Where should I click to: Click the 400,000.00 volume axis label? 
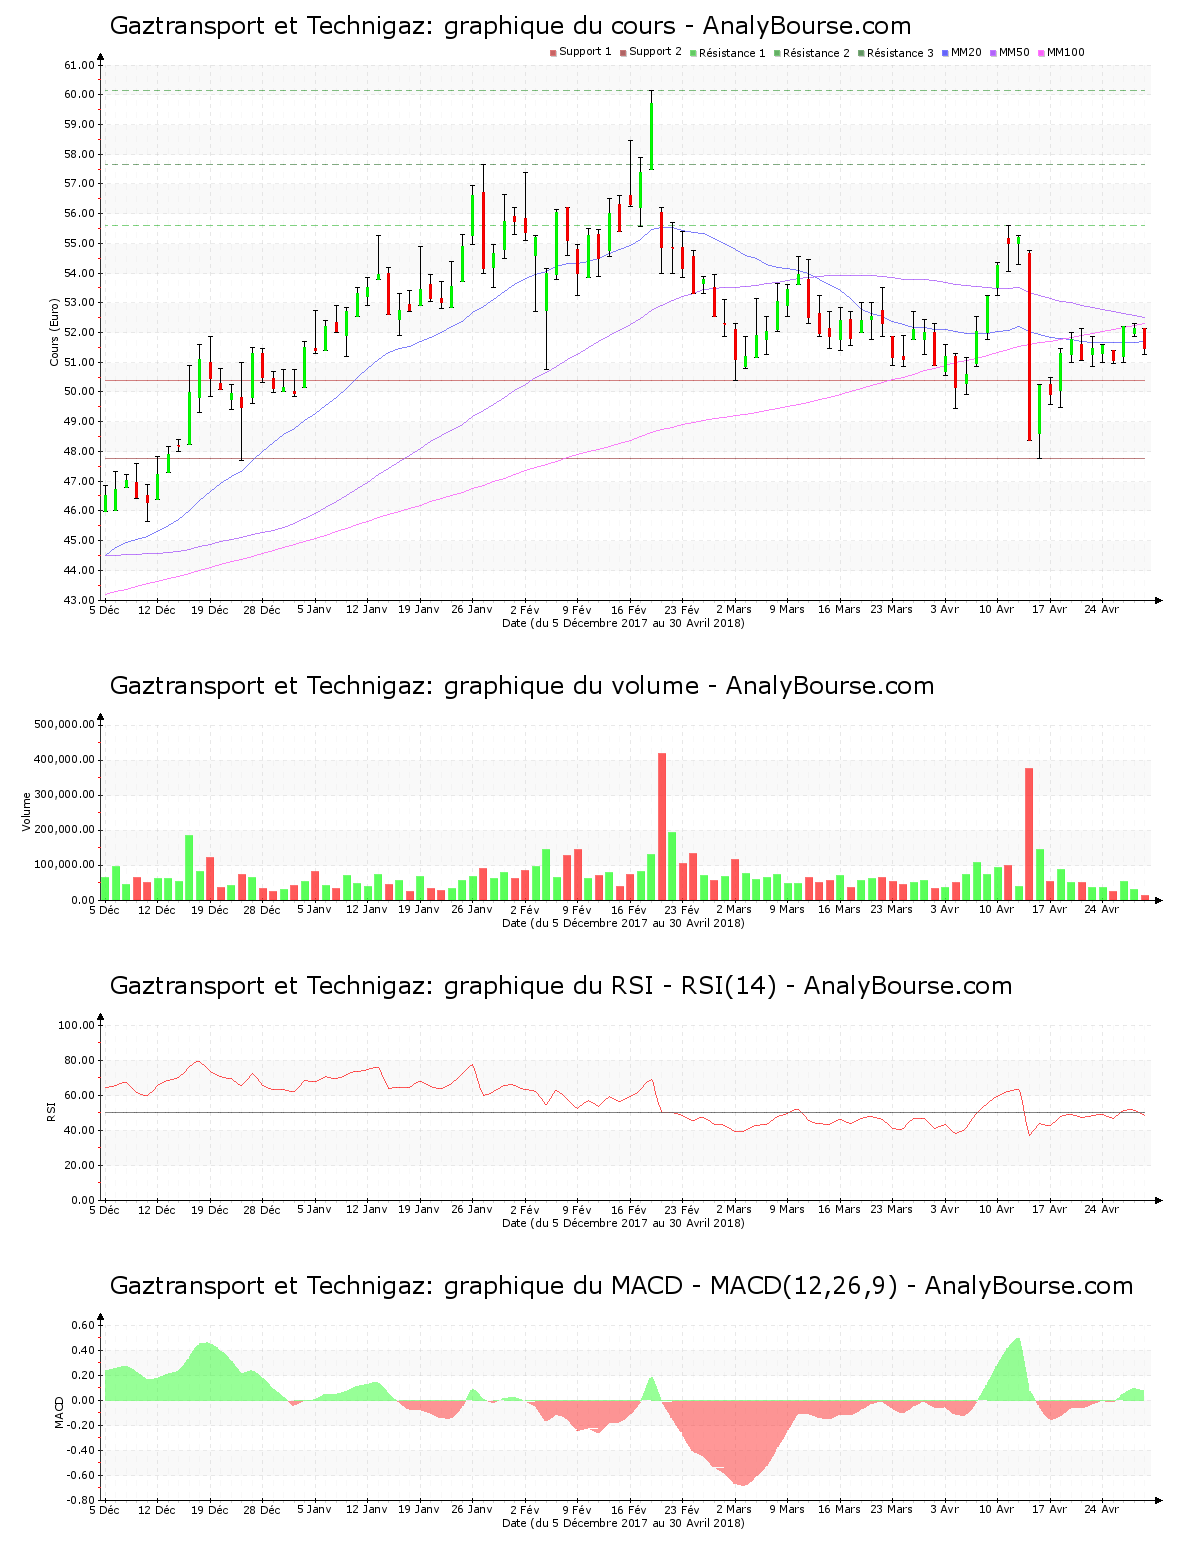click(65, 760)
